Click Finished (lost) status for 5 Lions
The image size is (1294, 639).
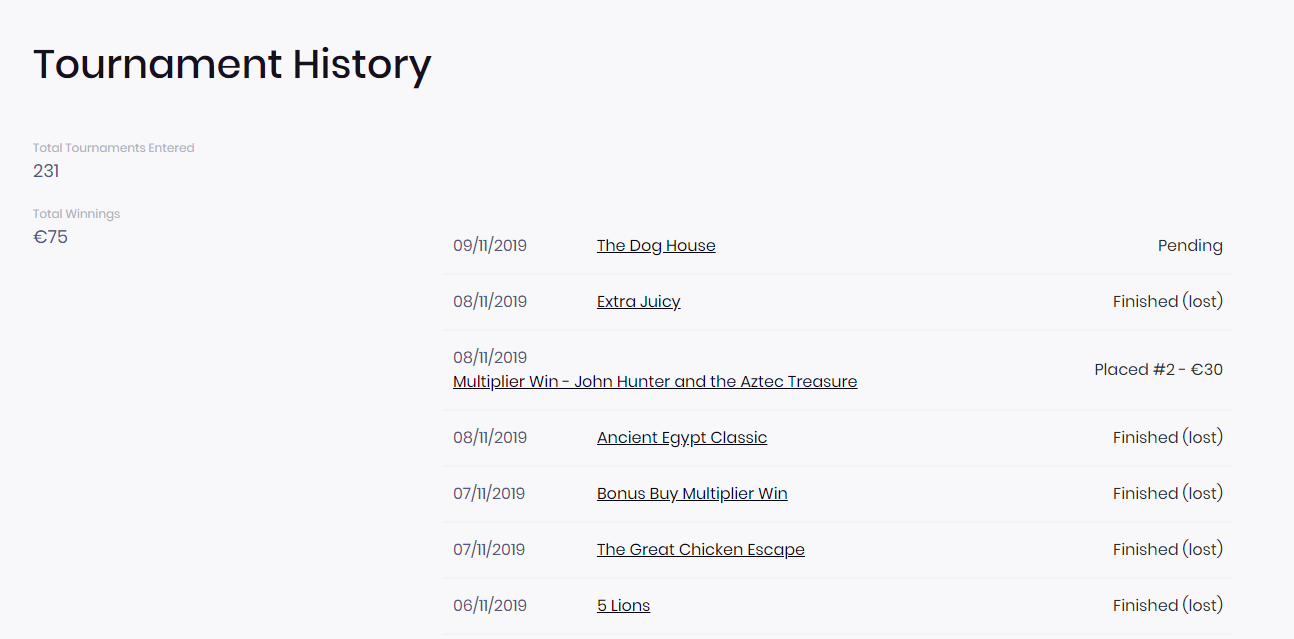click(x=1167, y=606)
